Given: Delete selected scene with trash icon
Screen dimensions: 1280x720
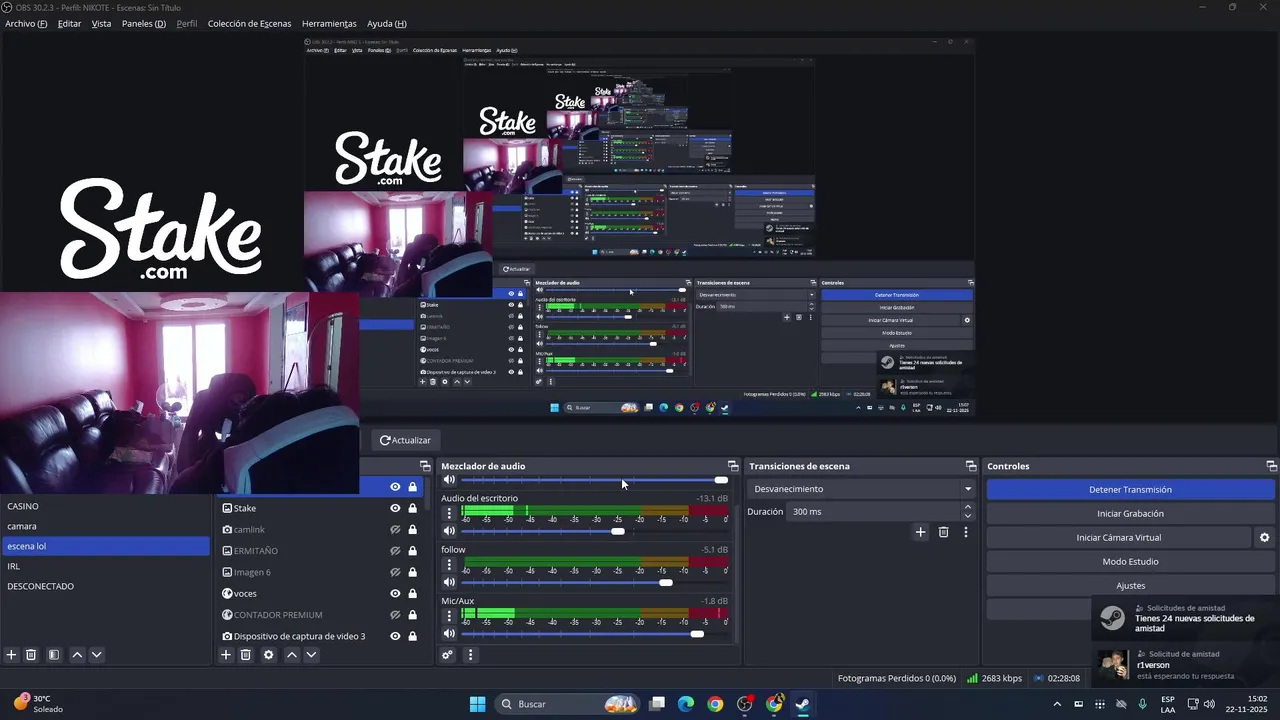Looking at the screenshot, I should coord(31,655).
